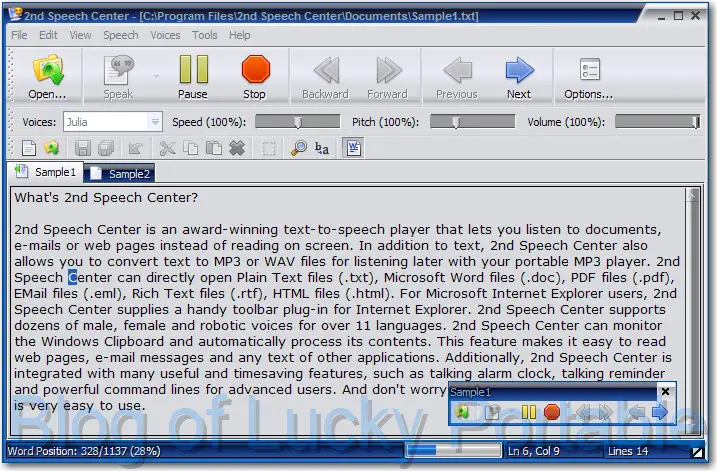The image size is (717, 471).
Task: Delete selection with the X icon
Action: pyautogui.click(x=237, y=148)
